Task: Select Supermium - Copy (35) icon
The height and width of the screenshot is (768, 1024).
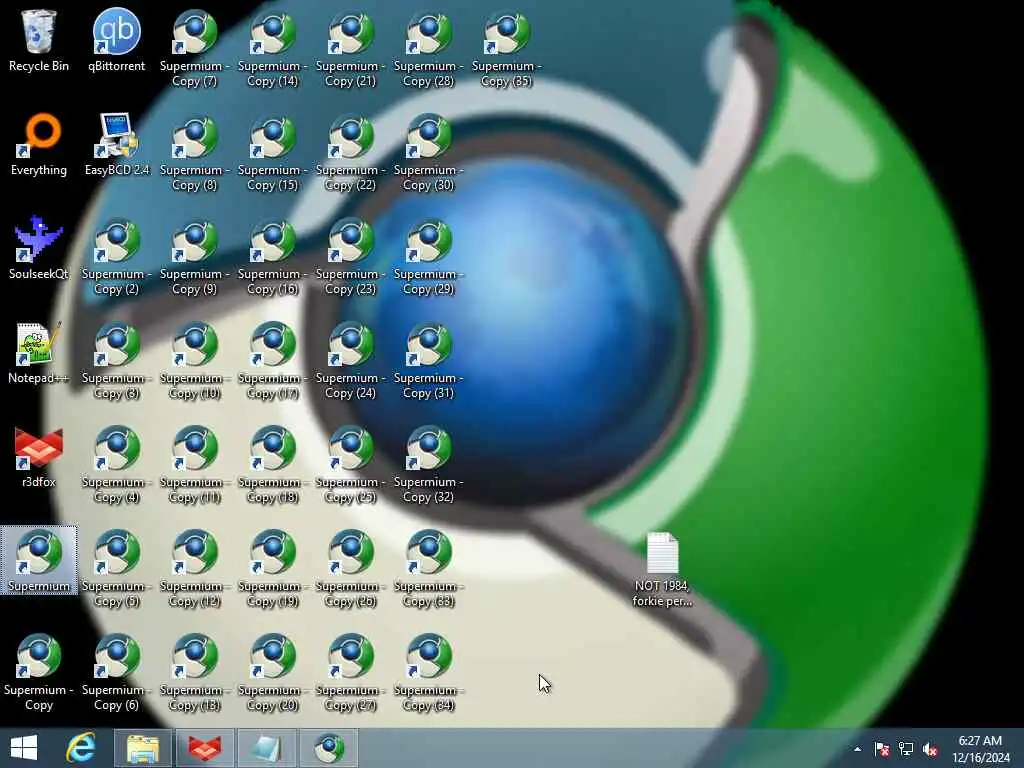Action: point(506,49)
